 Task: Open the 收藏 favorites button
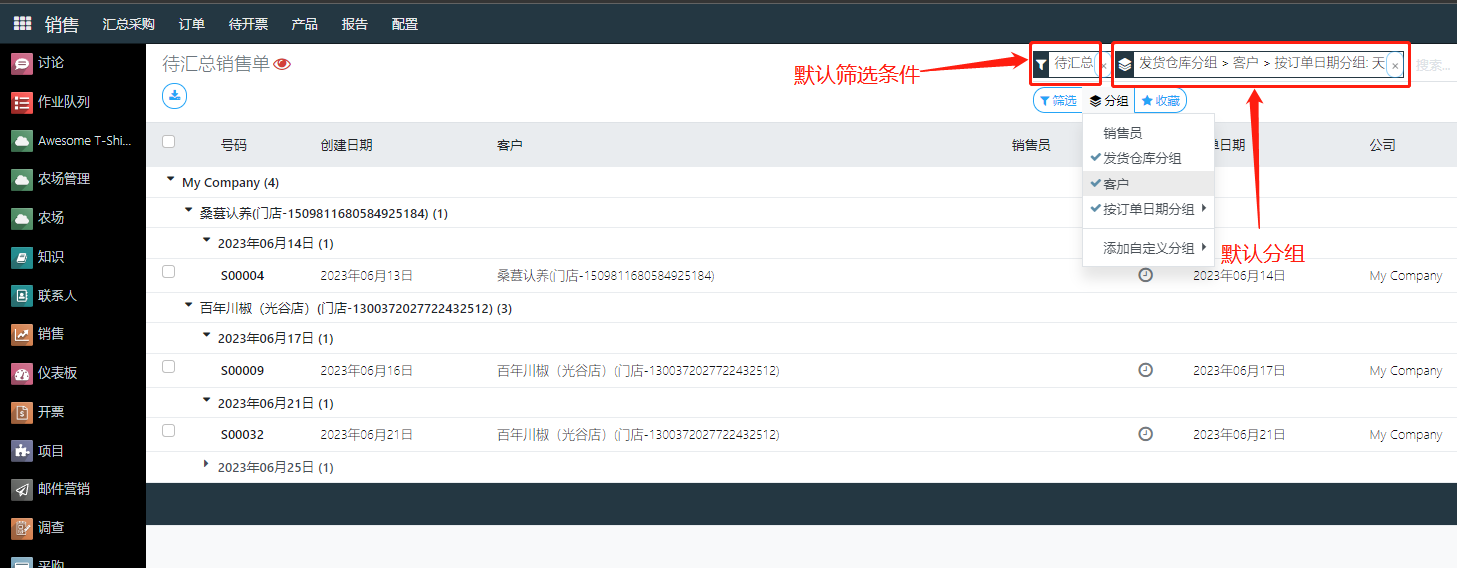pyautogui.click(x=1161, y=101)
